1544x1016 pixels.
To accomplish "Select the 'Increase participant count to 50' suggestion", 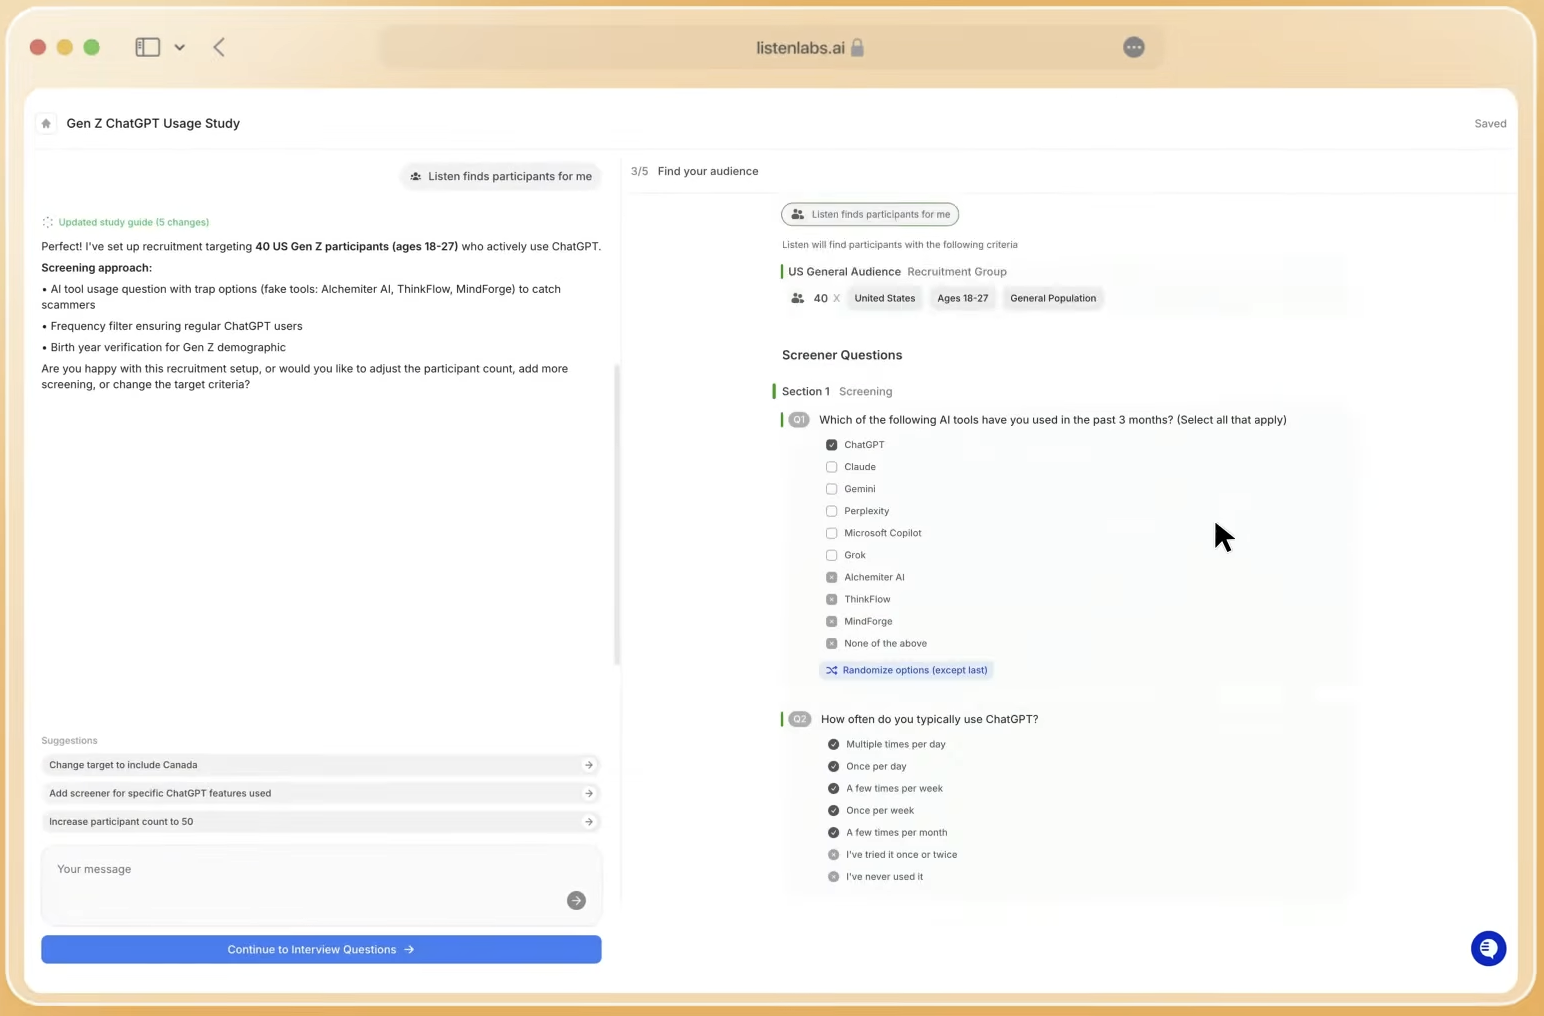I will click(321, 821).
